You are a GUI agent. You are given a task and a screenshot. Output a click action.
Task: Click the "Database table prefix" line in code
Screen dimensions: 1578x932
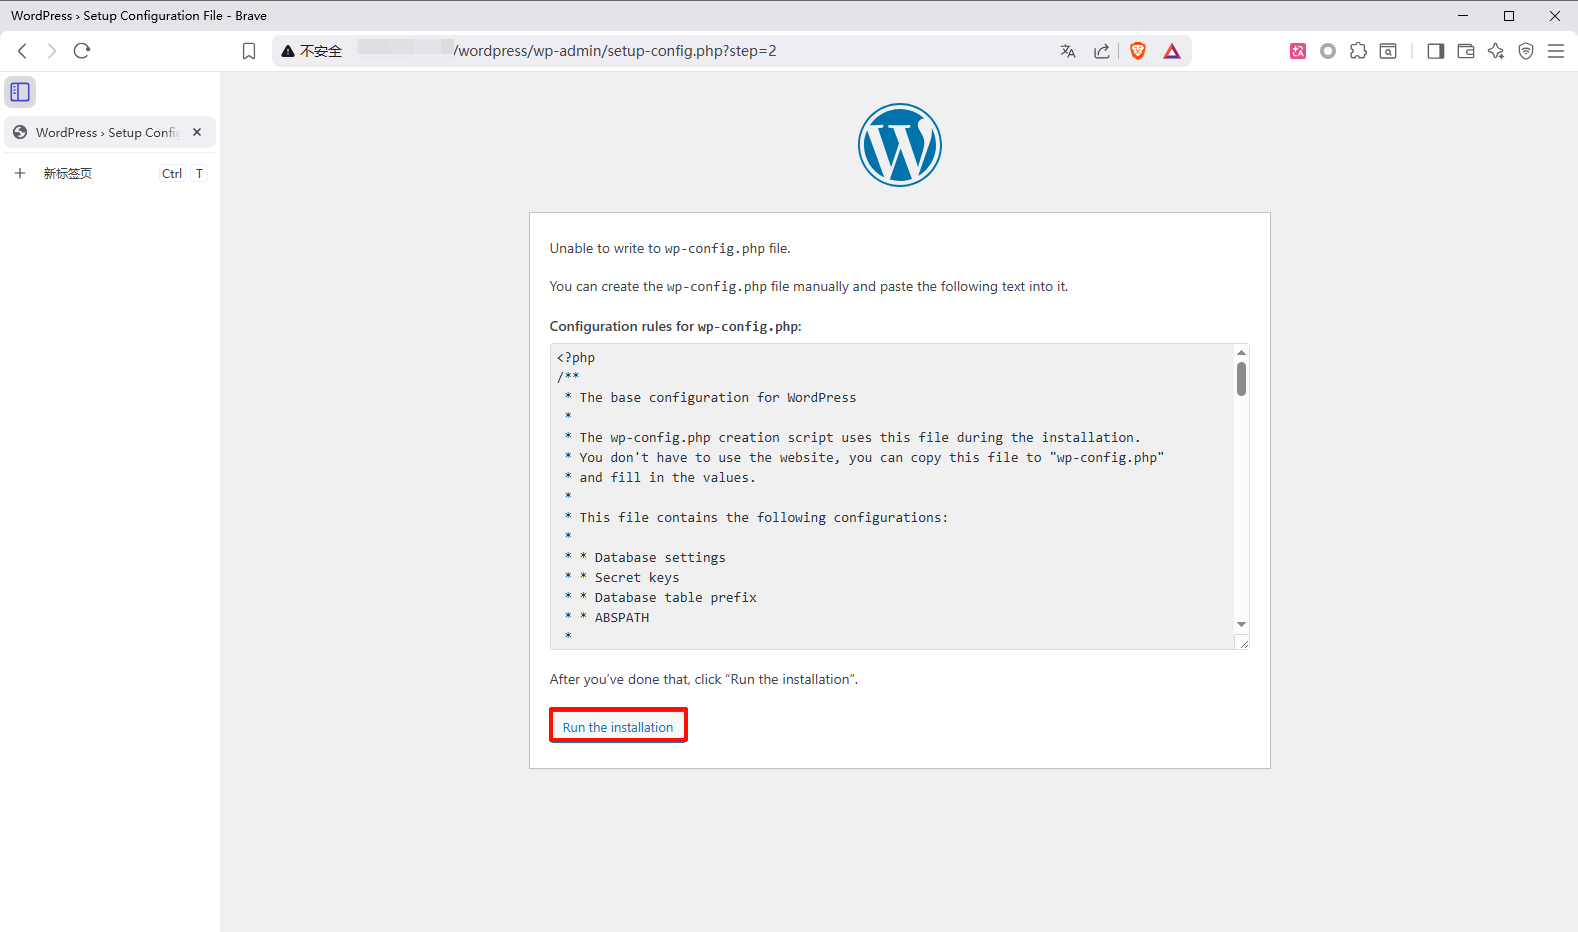[x=676, y=597]
